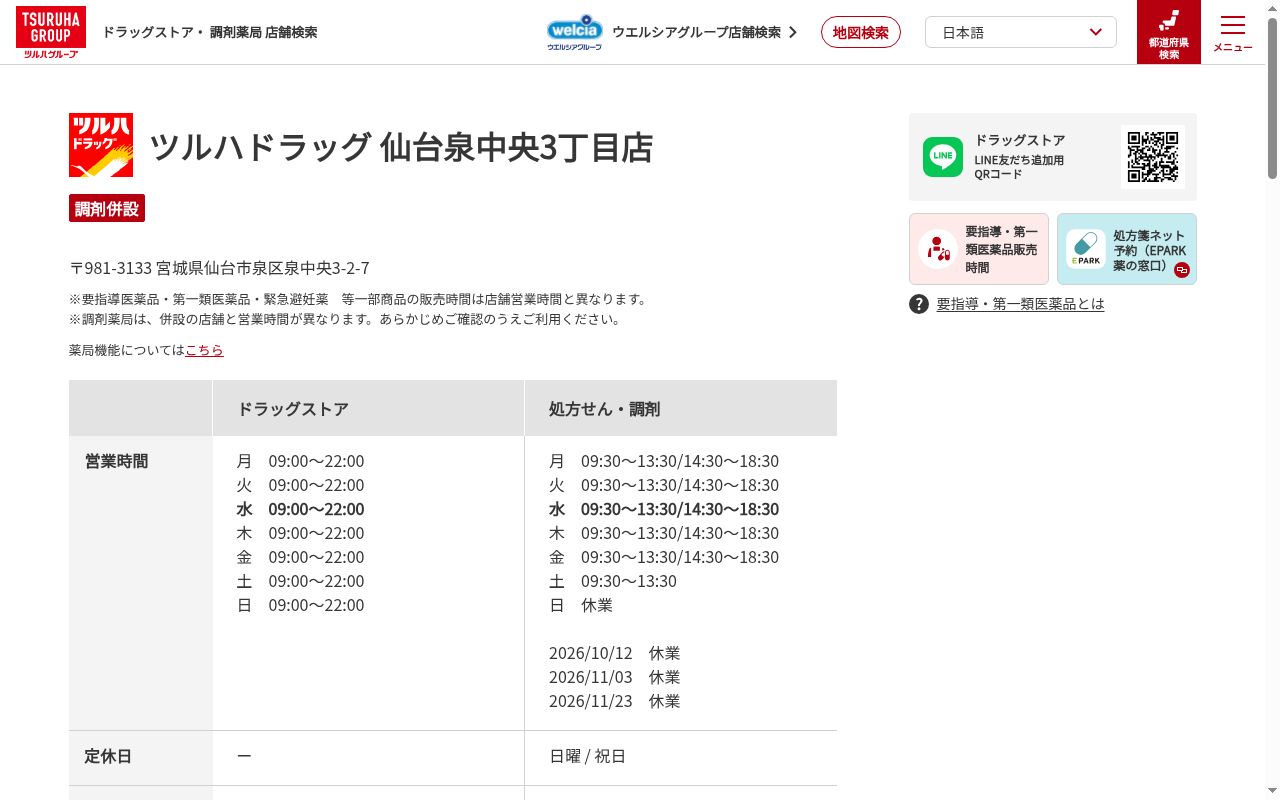Click the Tsuruha Group logo
Image resolution: width=1280 pixels, height=800 pixels.
pyautogui.click(x=51, y=32)
